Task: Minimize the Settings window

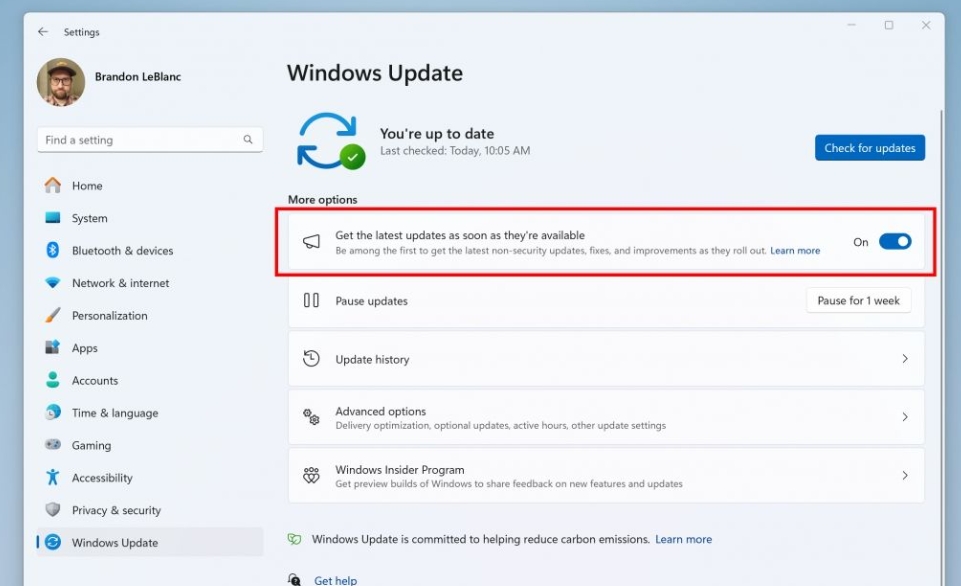Action: tap(851, 25)
